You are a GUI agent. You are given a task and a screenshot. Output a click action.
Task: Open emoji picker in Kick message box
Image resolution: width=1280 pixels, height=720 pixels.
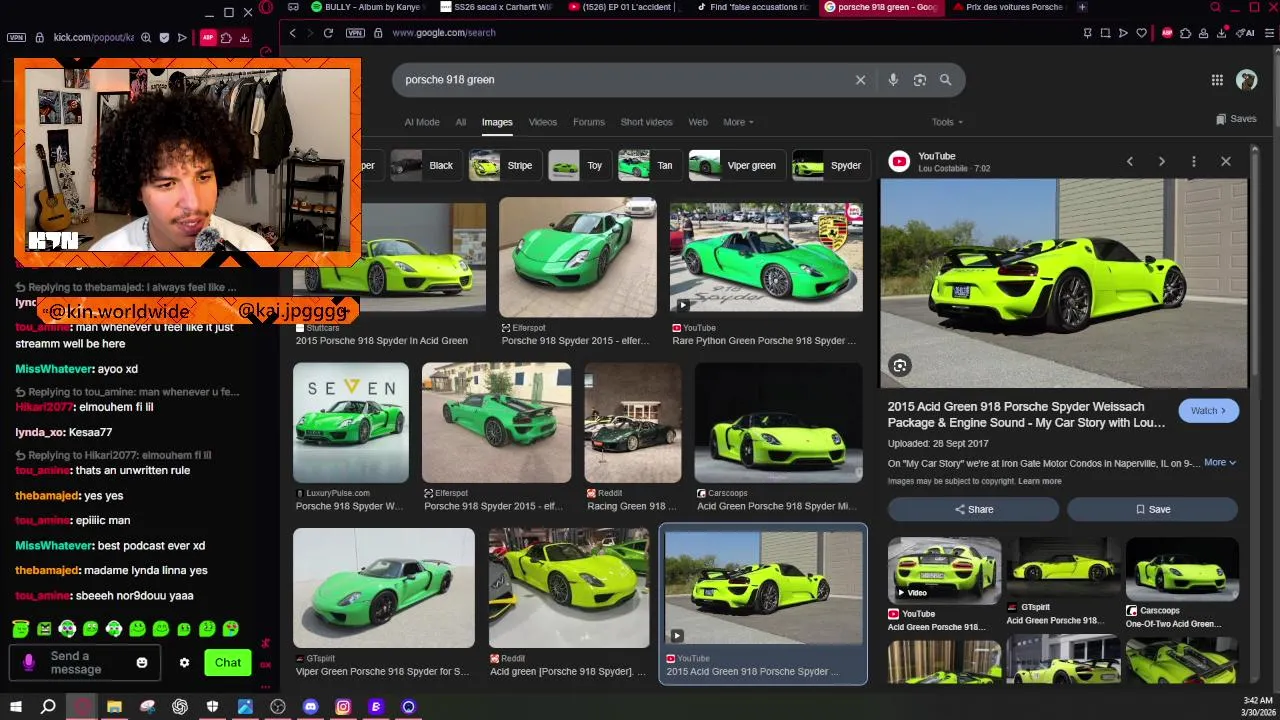pos(142,662)
